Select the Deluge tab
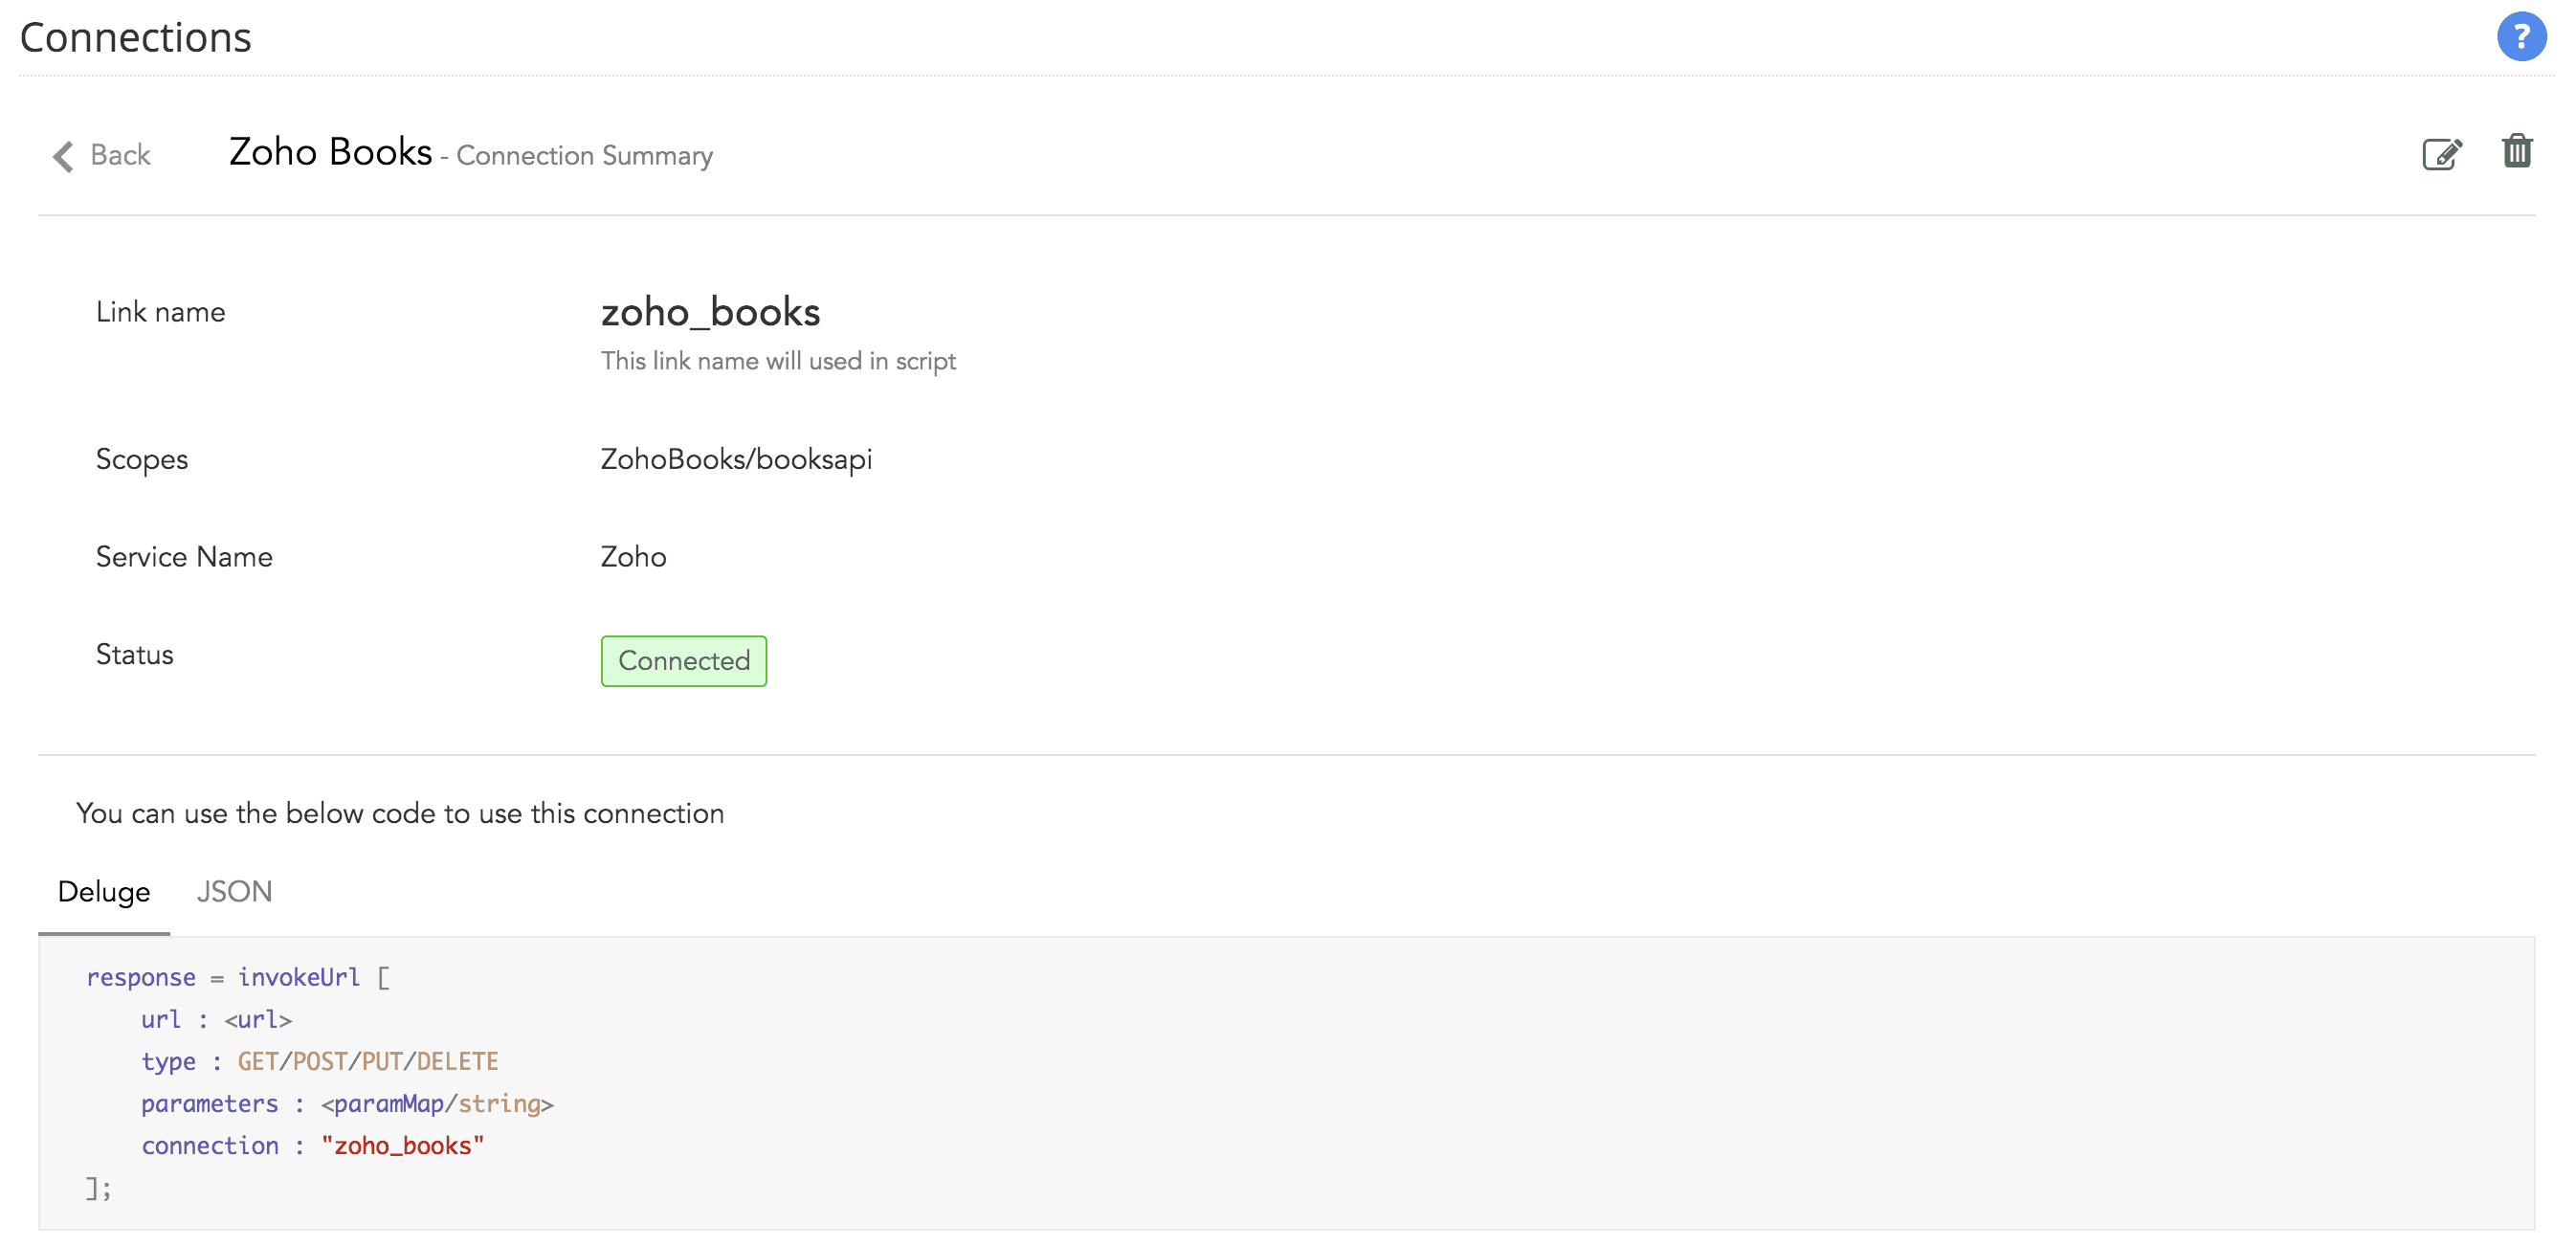 pos(104,891)
